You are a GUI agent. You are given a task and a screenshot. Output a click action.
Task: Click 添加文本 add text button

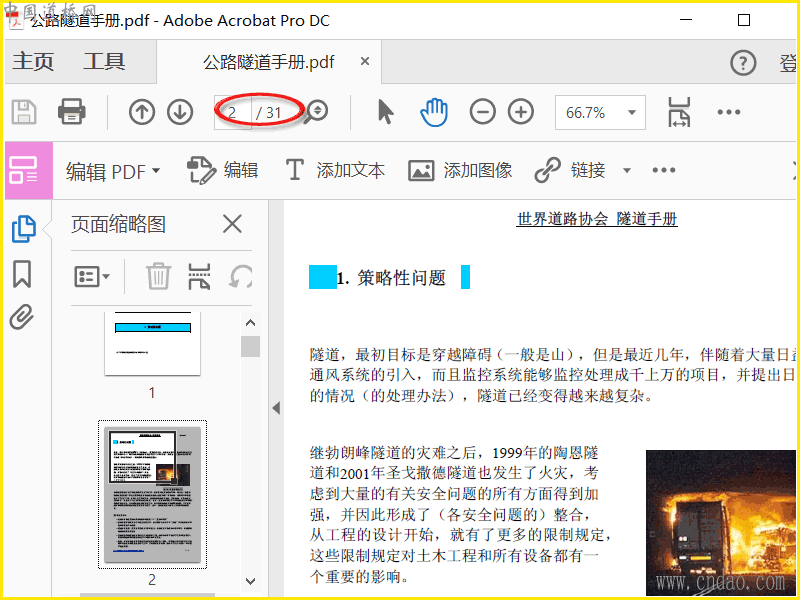(335, 170)
